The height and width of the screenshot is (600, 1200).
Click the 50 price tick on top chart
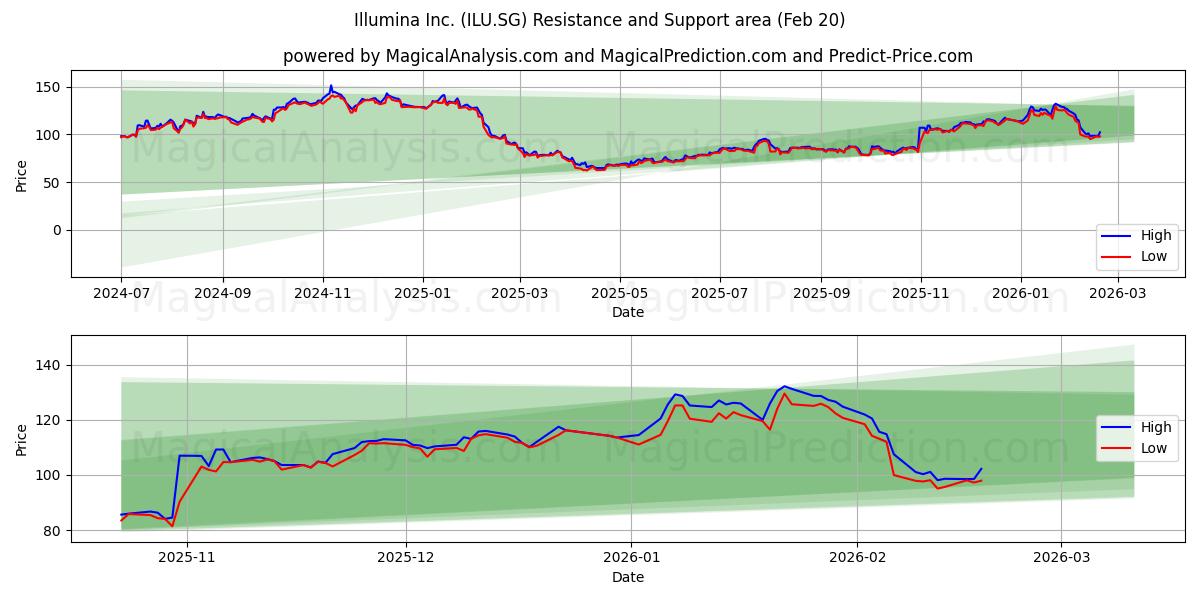point(54,183)
